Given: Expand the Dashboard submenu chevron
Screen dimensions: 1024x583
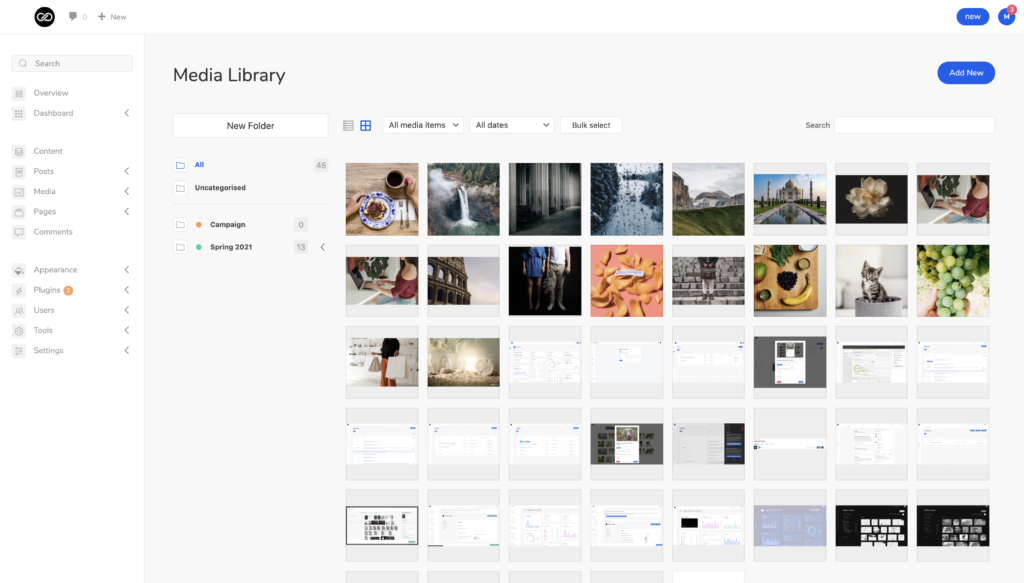Looking at the screenshot, I should coord(127,113).
